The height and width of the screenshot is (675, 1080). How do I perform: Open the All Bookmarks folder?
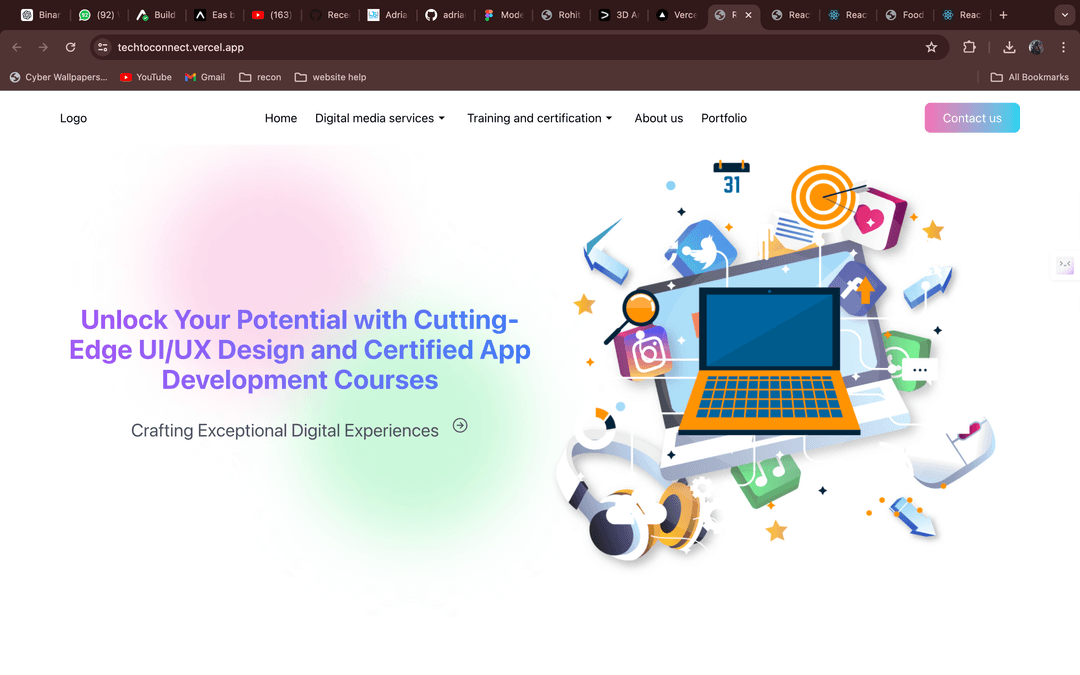[1029, 77]
